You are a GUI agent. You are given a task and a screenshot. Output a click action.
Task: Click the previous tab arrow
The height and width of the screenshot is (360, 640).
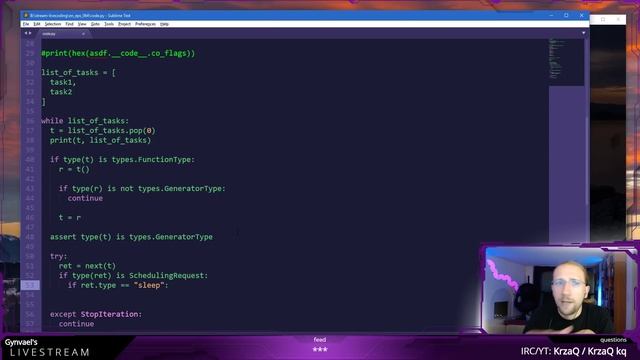click(26, 33)
